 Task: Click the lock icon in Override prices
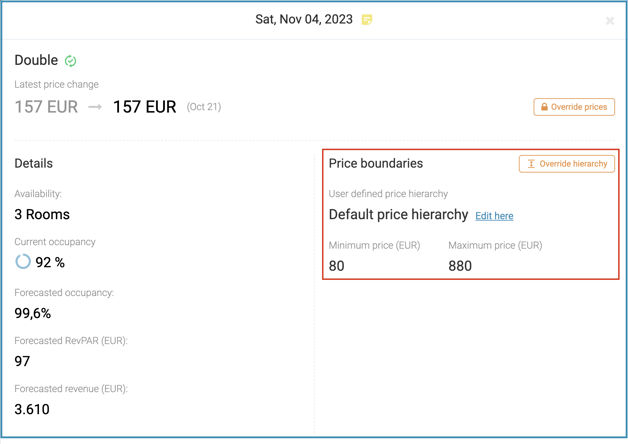coord(544,107)
